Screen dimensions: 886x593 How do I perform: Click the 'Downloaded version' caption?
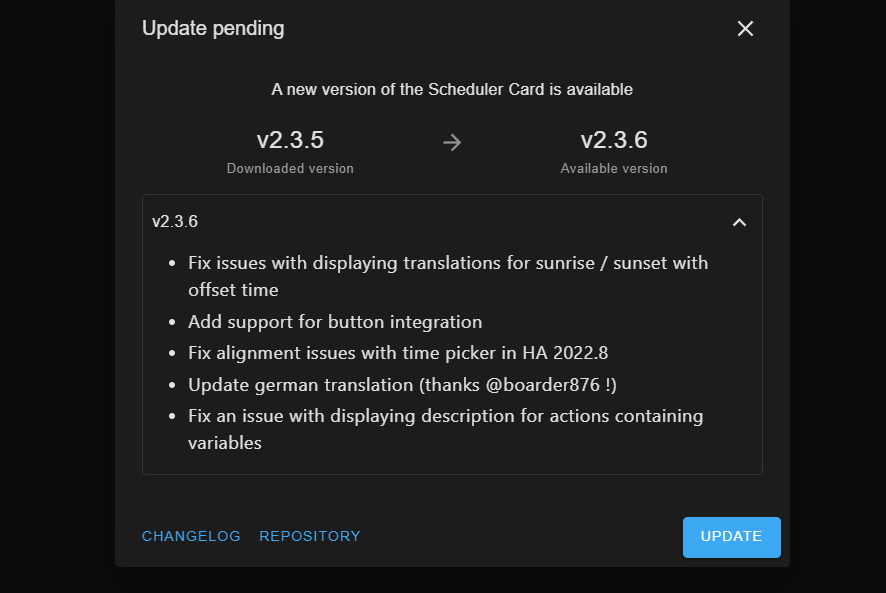290,168
